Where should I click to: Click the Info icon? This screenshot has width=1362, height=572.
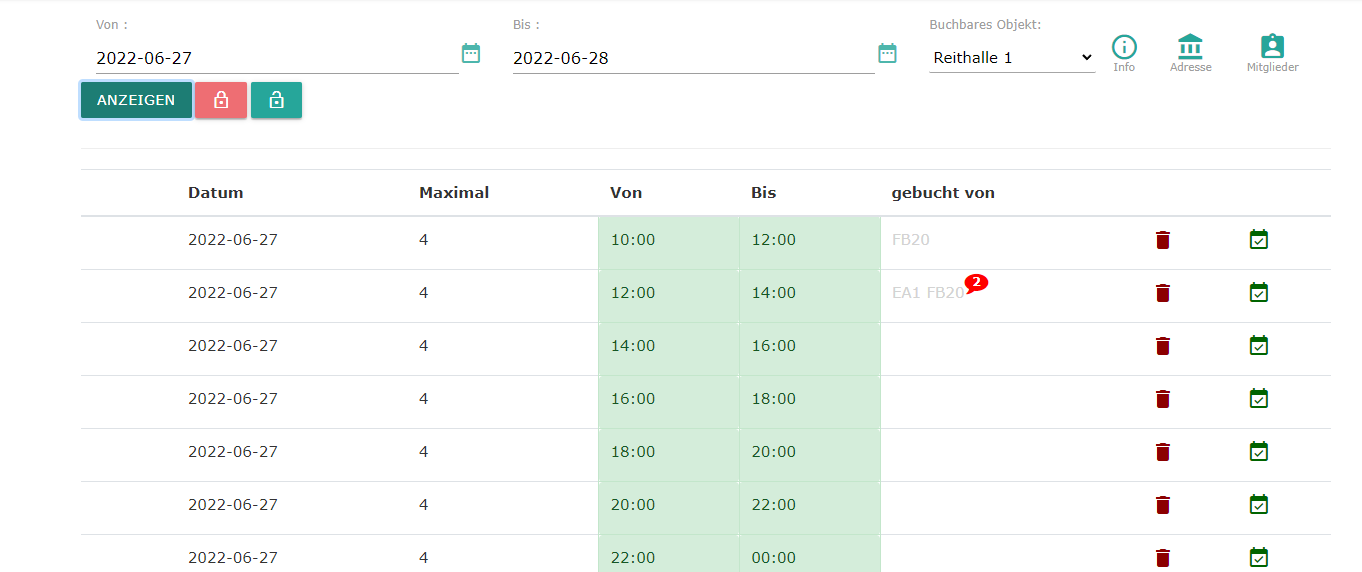(x=1124, y=48)
